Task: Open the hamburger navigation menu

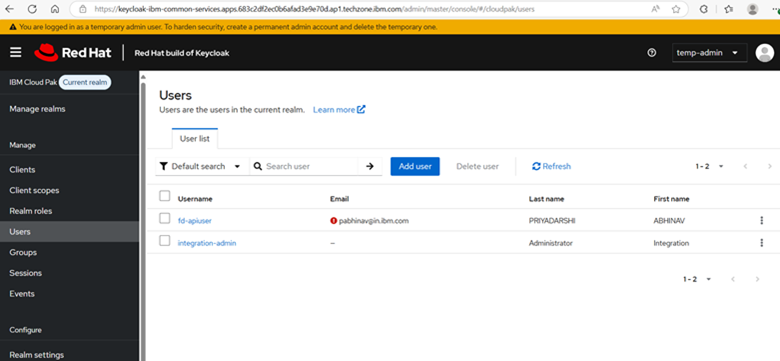Action: [16, 52]
